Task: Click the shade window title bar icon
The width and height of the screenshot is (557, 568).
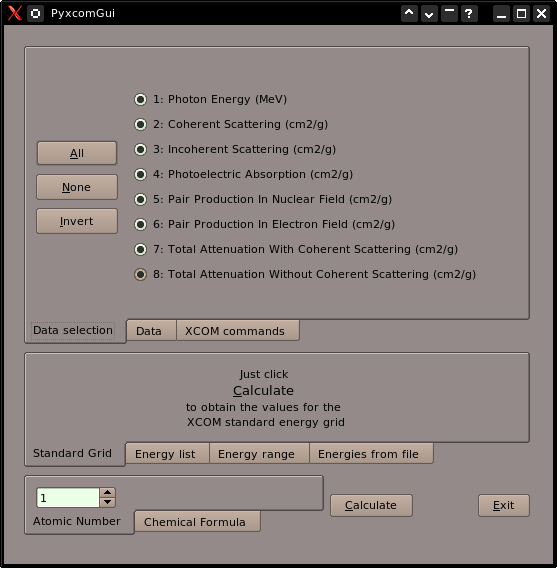Action: tap(449, 13)
